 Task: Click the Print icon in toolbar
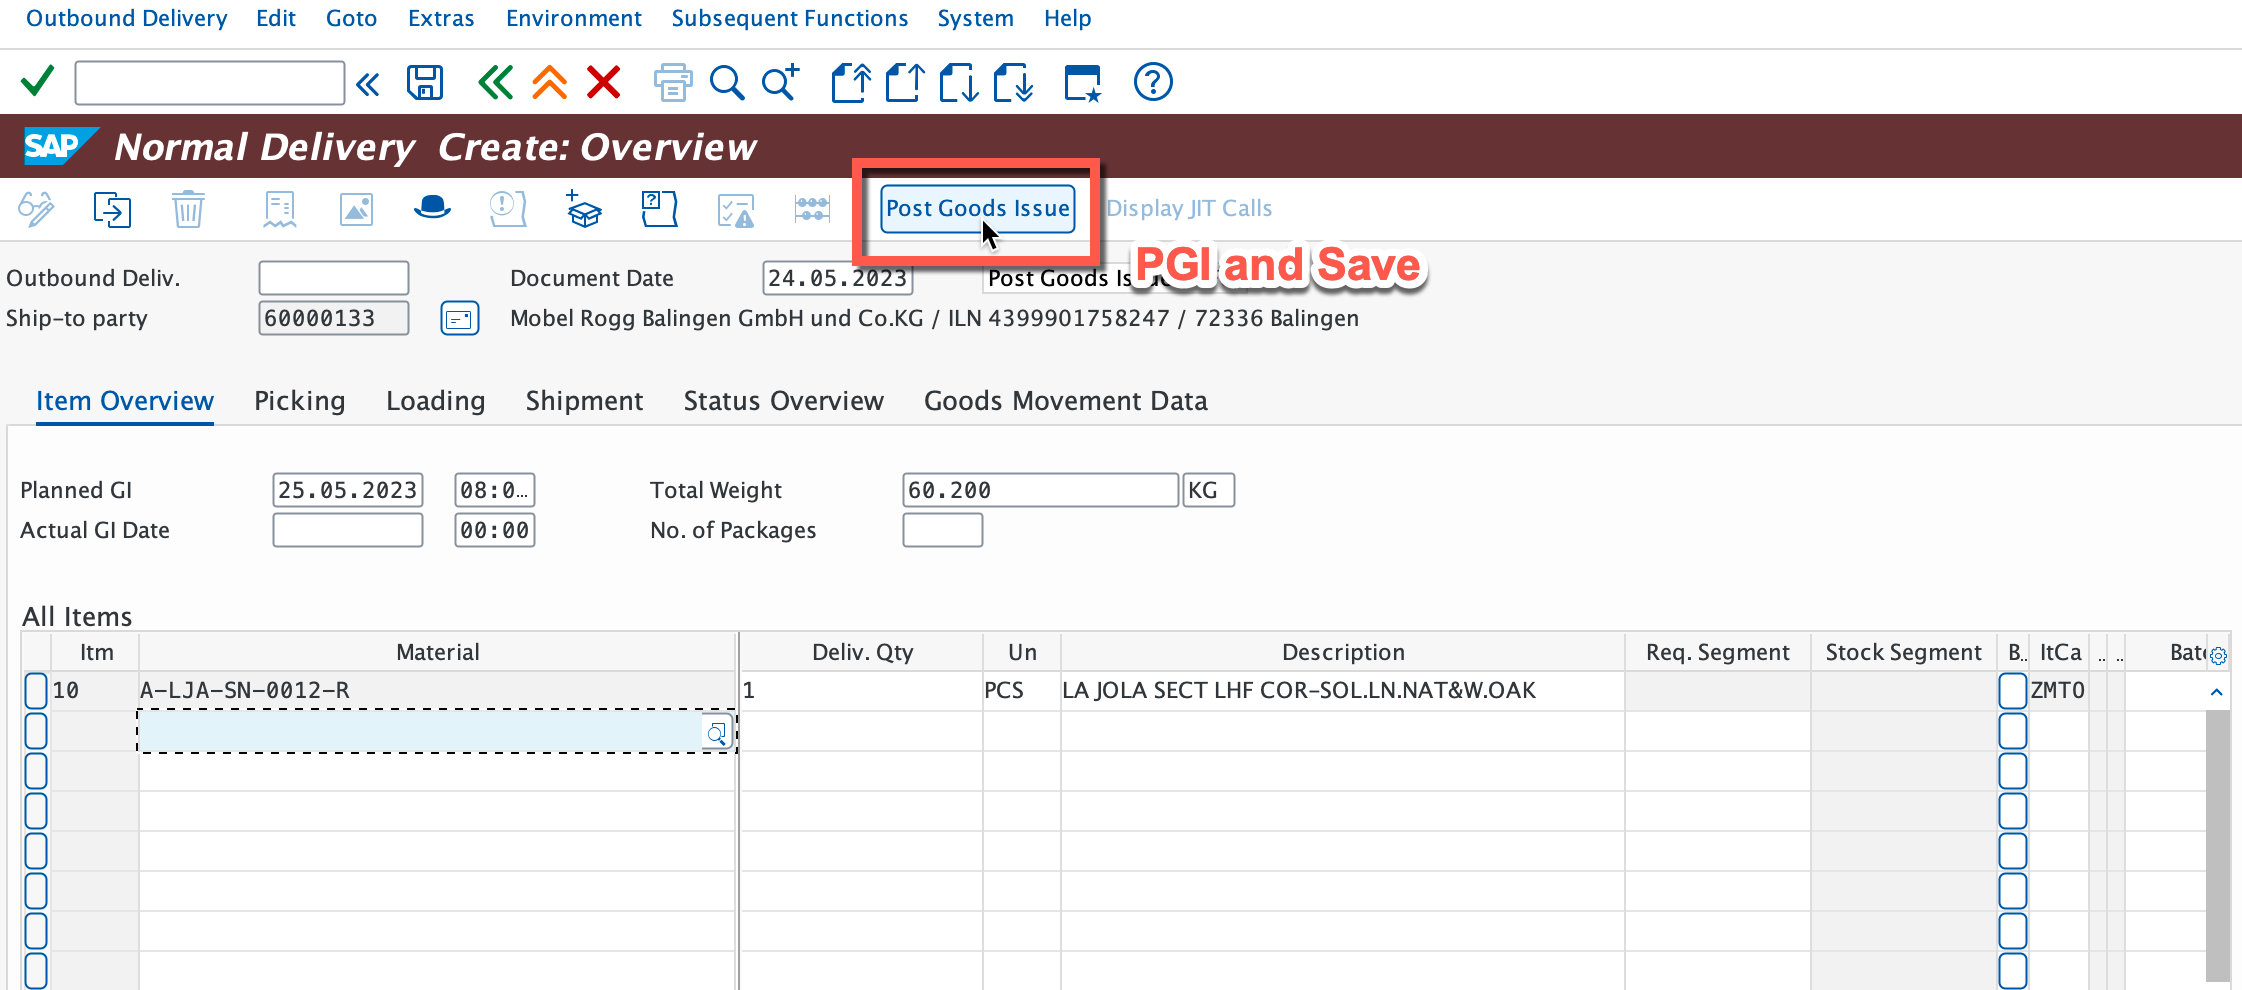tap(672, 82)
